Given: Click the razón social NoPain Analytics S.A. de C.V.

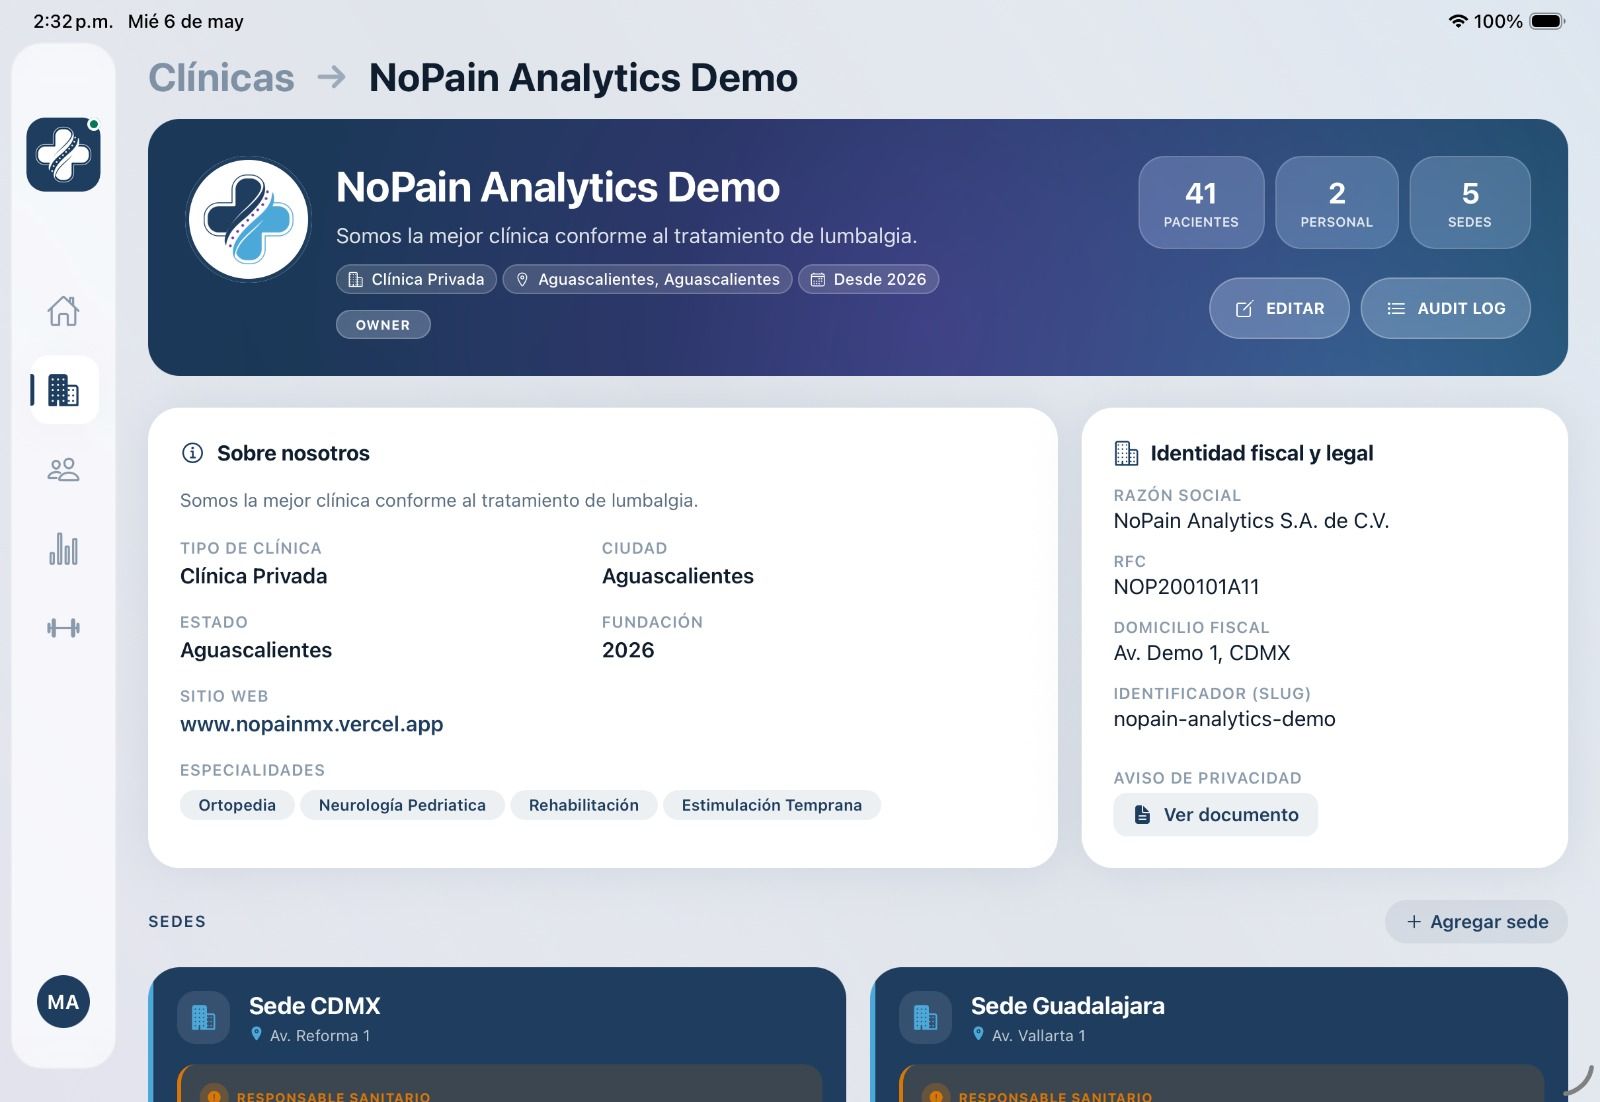Looking at the screenshot, I should point(1252,521).
